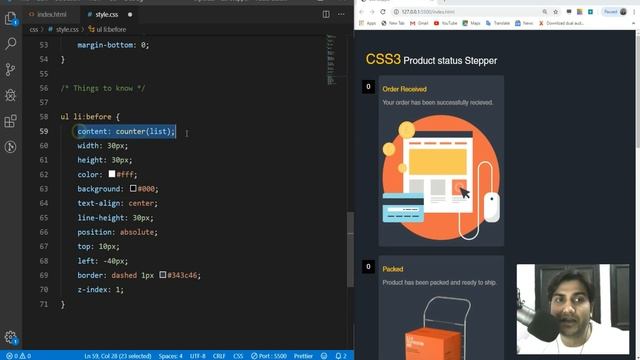The image size is (640, 360).
Task: Click the online shopping illustration
Action: (x=441, y=177)
